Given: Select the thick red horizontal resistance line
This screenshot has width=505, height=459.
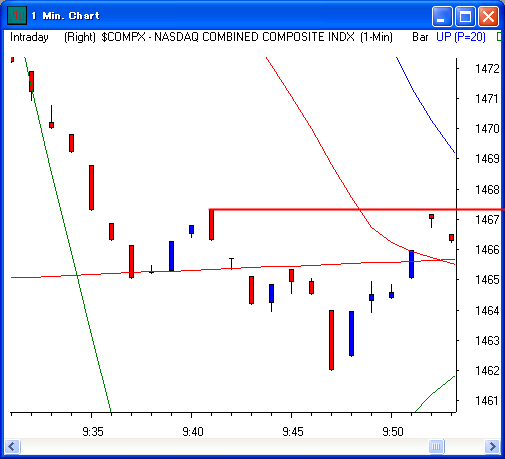Looking at the screenshot, I should tap(356, 210).
